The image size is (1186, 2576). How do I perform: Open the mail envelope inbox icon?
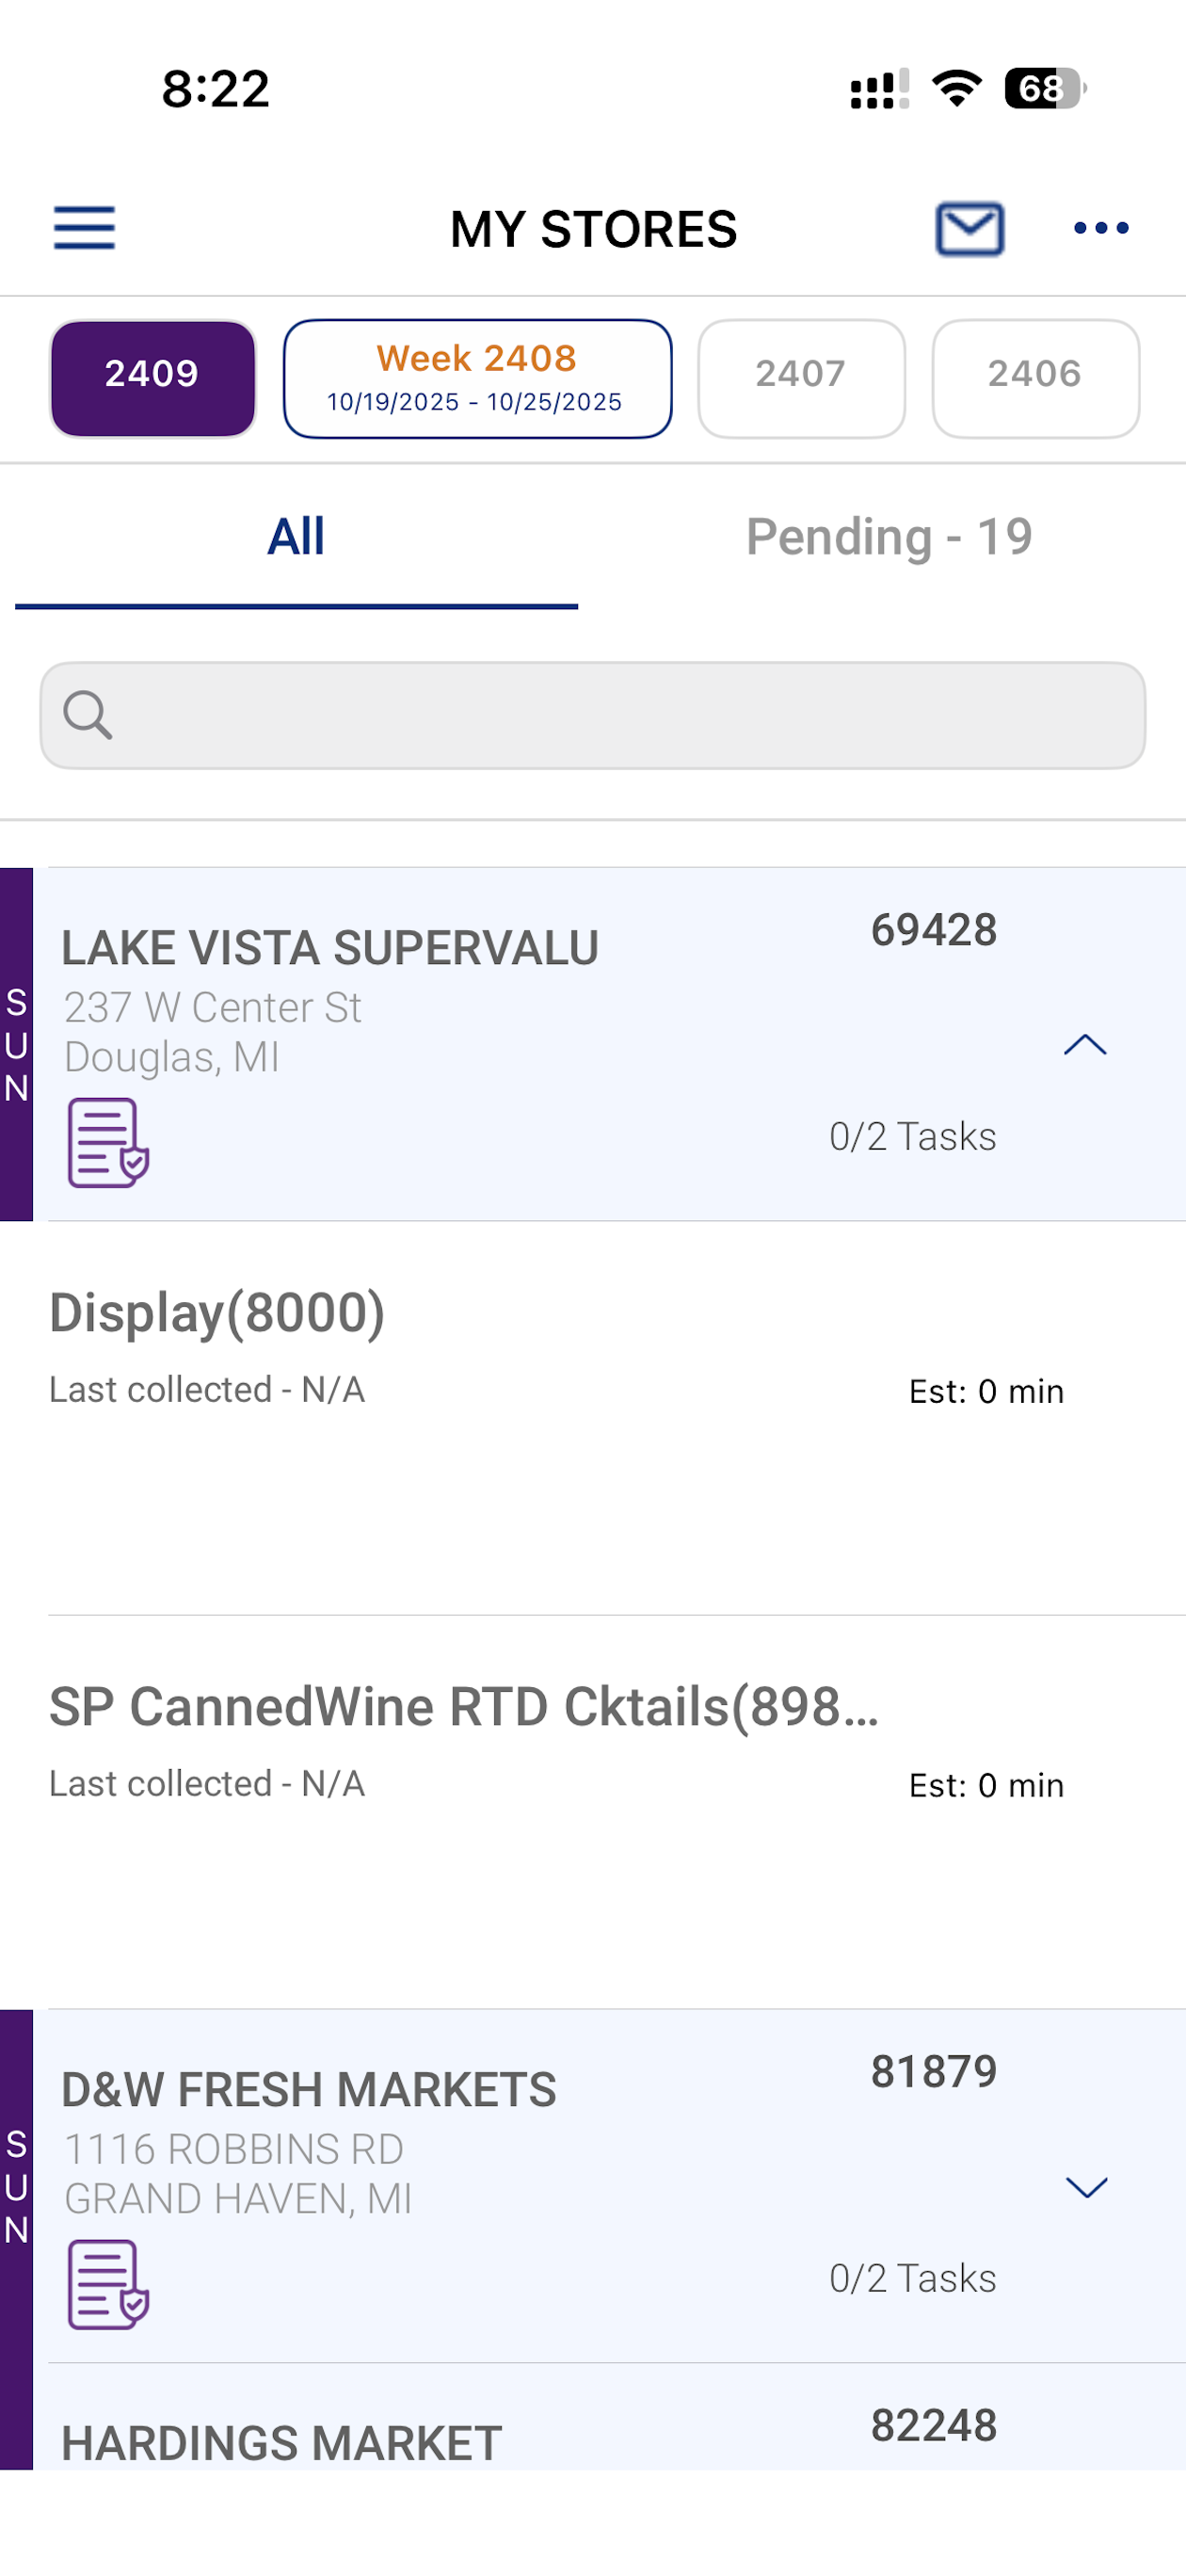[969, 228]
